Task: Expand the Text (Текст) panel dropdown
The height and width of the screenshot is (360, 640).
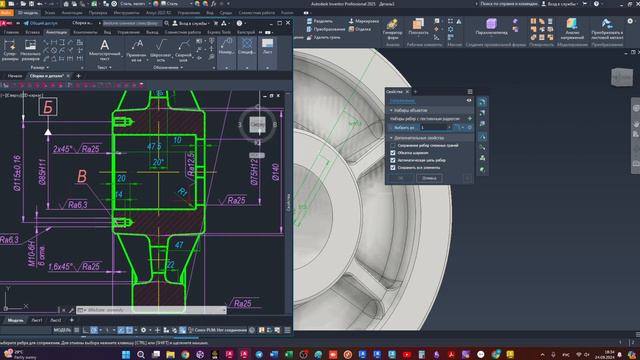Action: pos(104,67)
